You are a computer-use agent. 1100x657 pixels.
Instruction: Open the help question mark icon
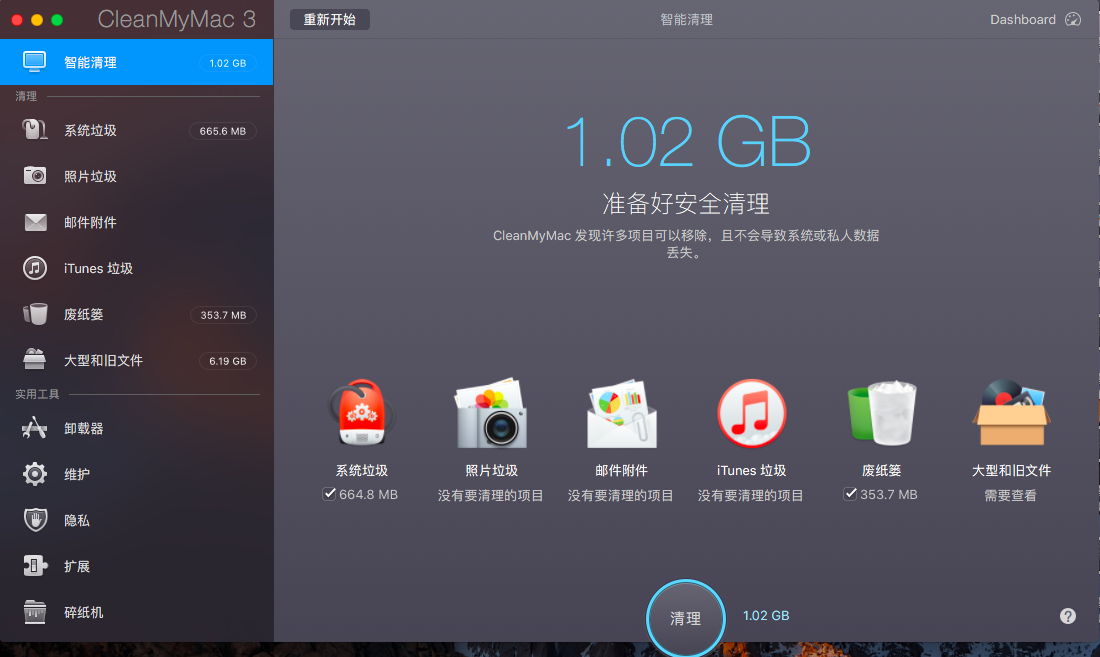[x=1068, y=616]
